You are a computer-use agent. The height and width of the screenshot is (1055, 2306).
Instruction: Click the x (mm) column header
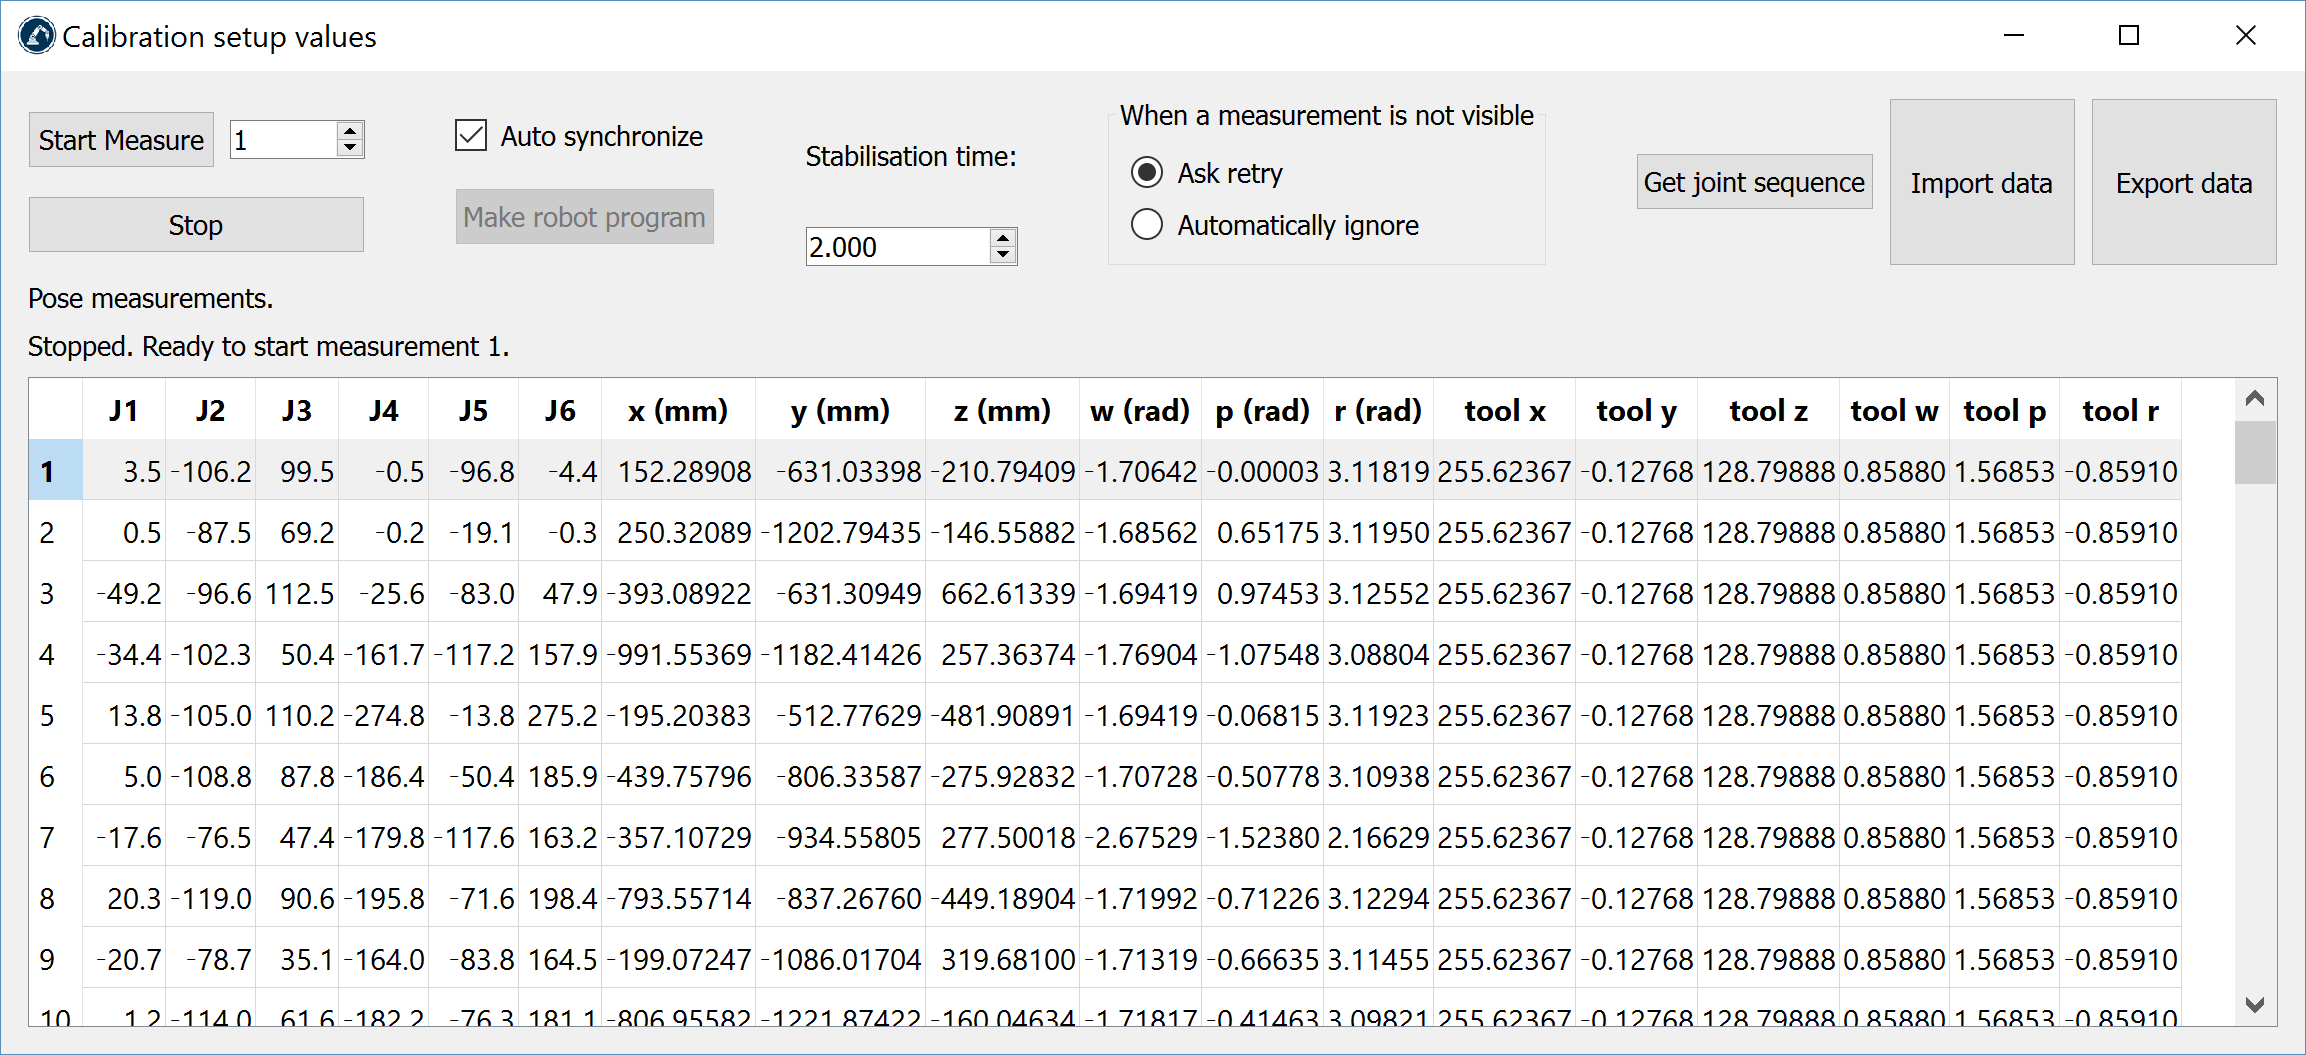(x=677, y=411)
